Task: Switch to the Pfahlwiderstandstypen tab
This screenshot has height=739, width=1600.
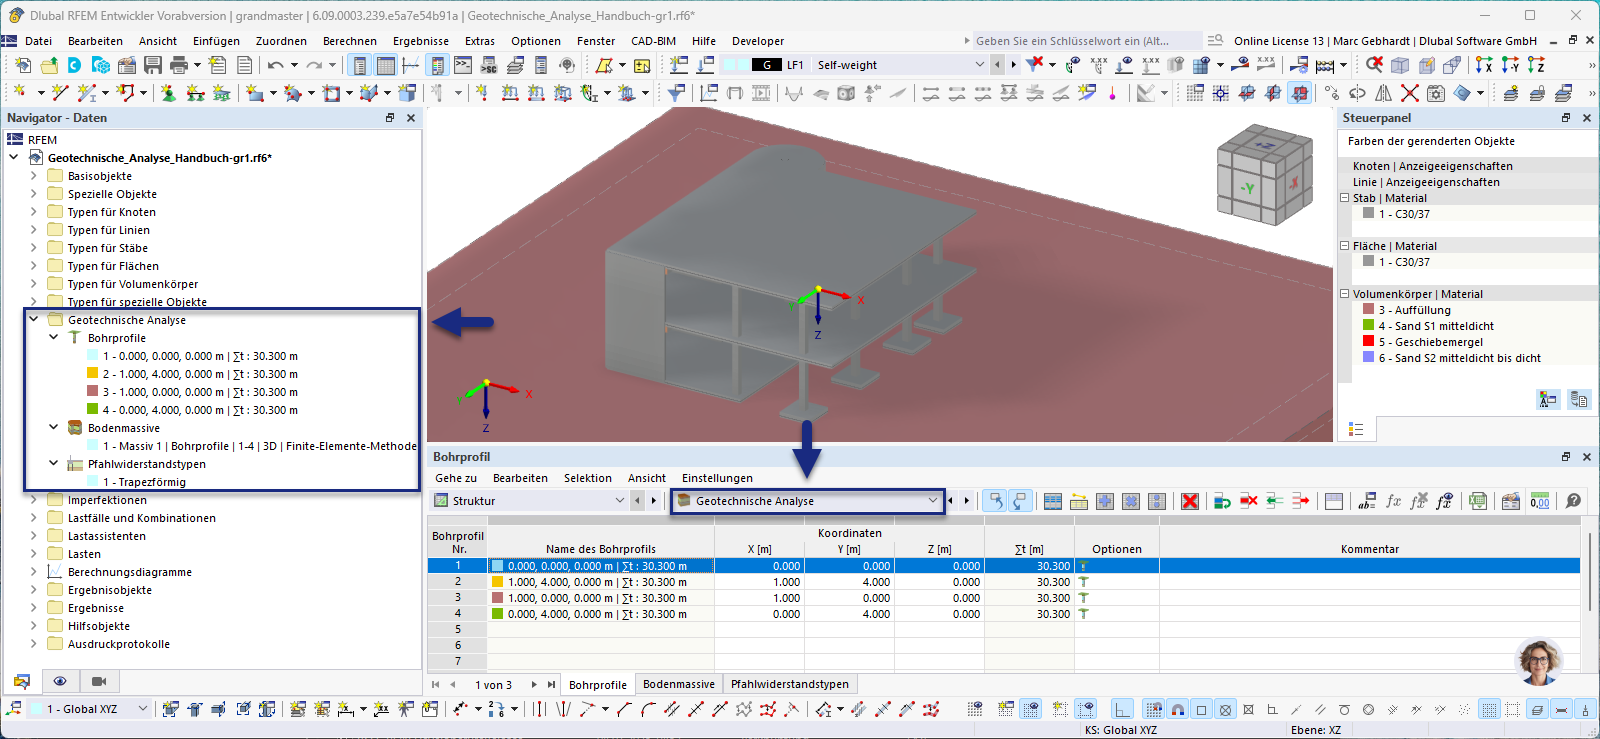Action: (790, 684)
